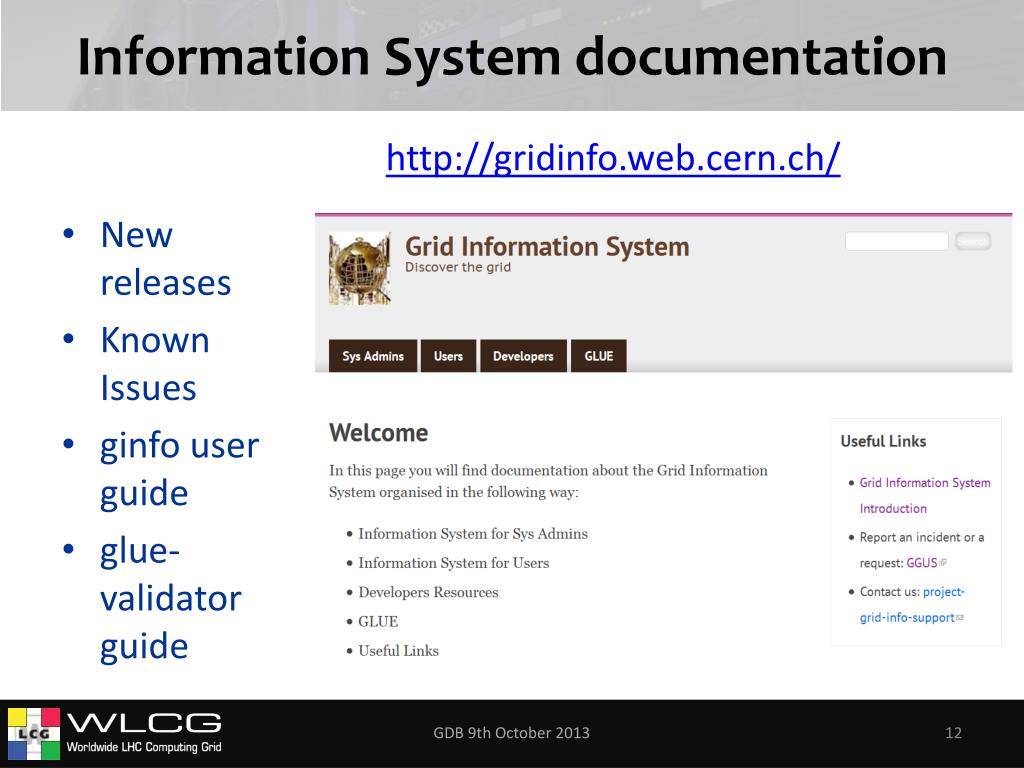Click the Grid Information System site title

[x=547, y=246]
